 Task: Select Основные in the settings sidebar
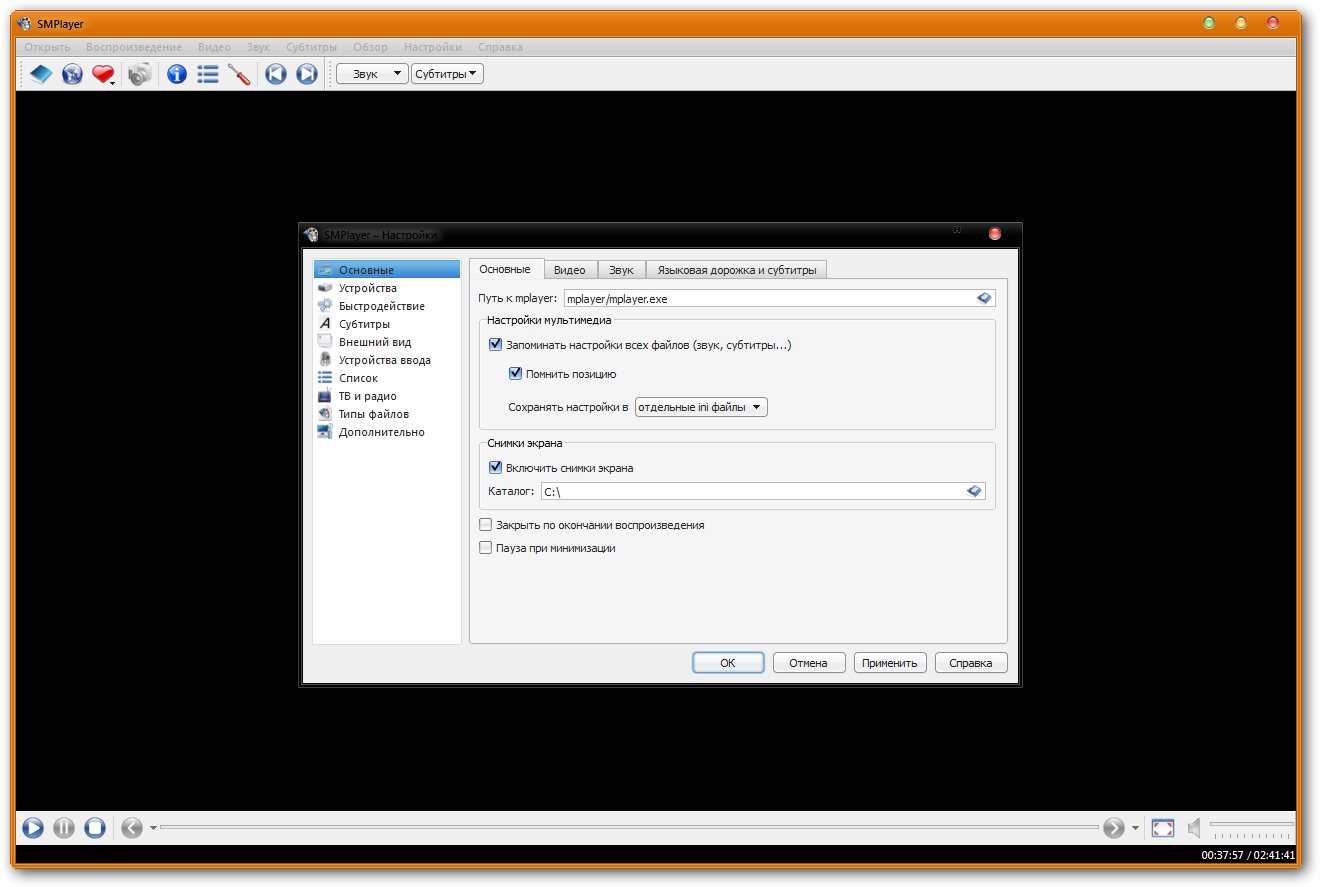tap(387, 270)
